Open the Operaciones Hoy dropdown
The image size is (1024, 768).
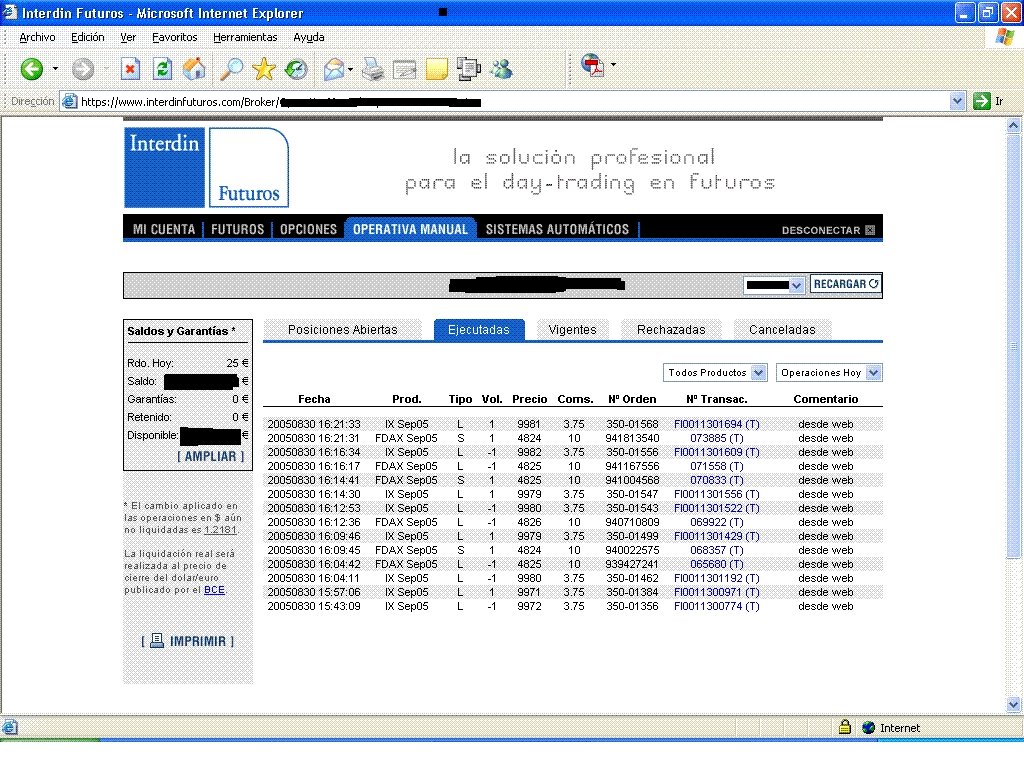click(x=829, y=372)
